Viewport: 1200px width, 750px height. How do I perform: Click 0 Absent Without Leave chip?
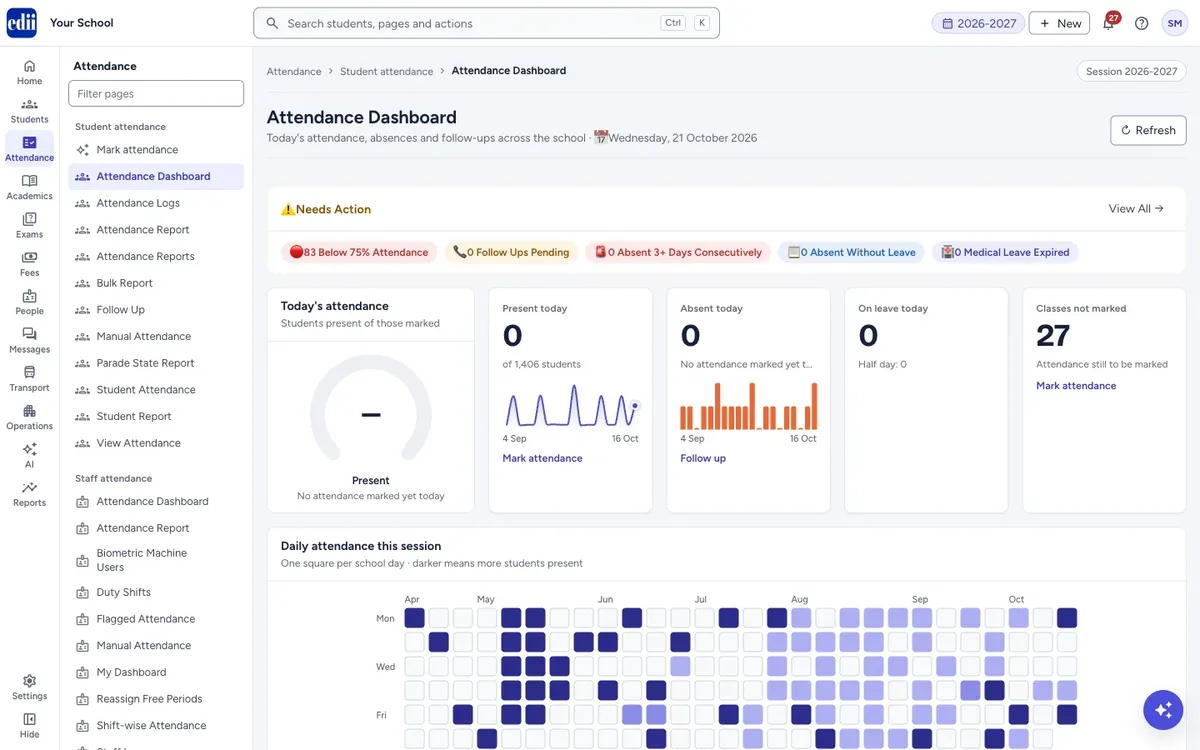coord(851,252)
